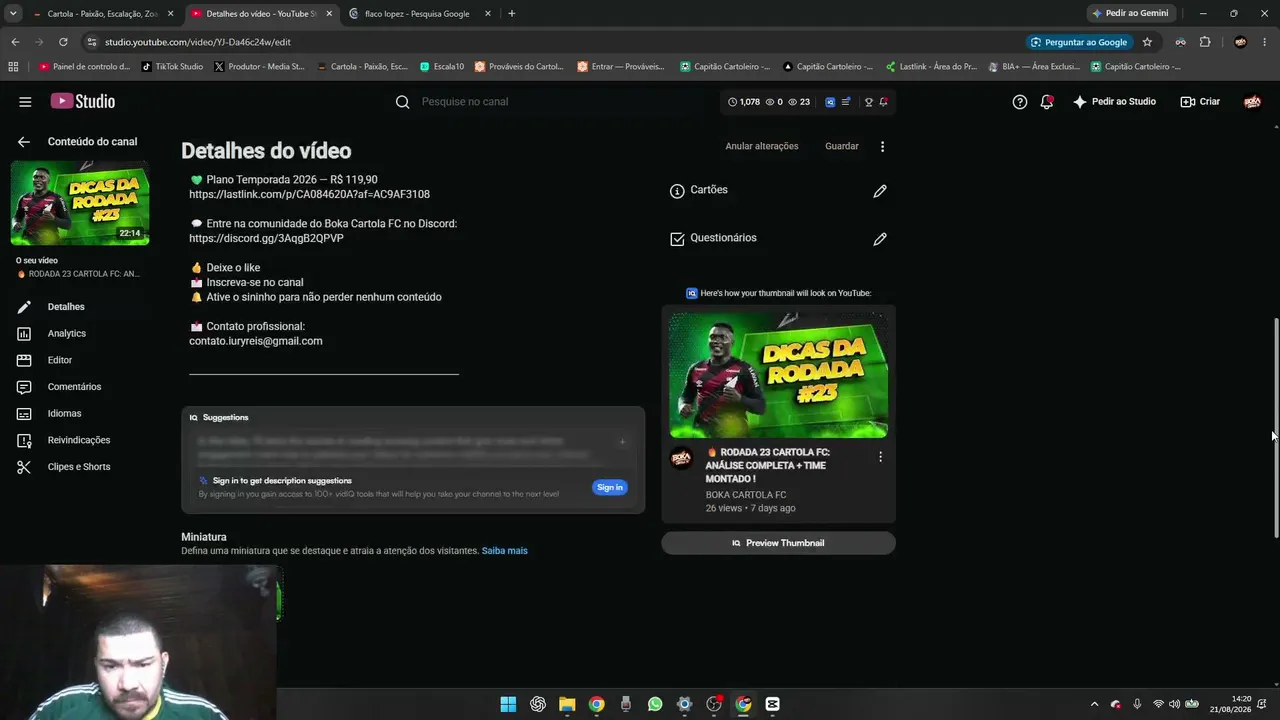Viewport: 1280px width, 720px height.
Task: Open the Lastlink - Área do Pr... bookmark
Action: pyautogui.click(x=931, y=67)
